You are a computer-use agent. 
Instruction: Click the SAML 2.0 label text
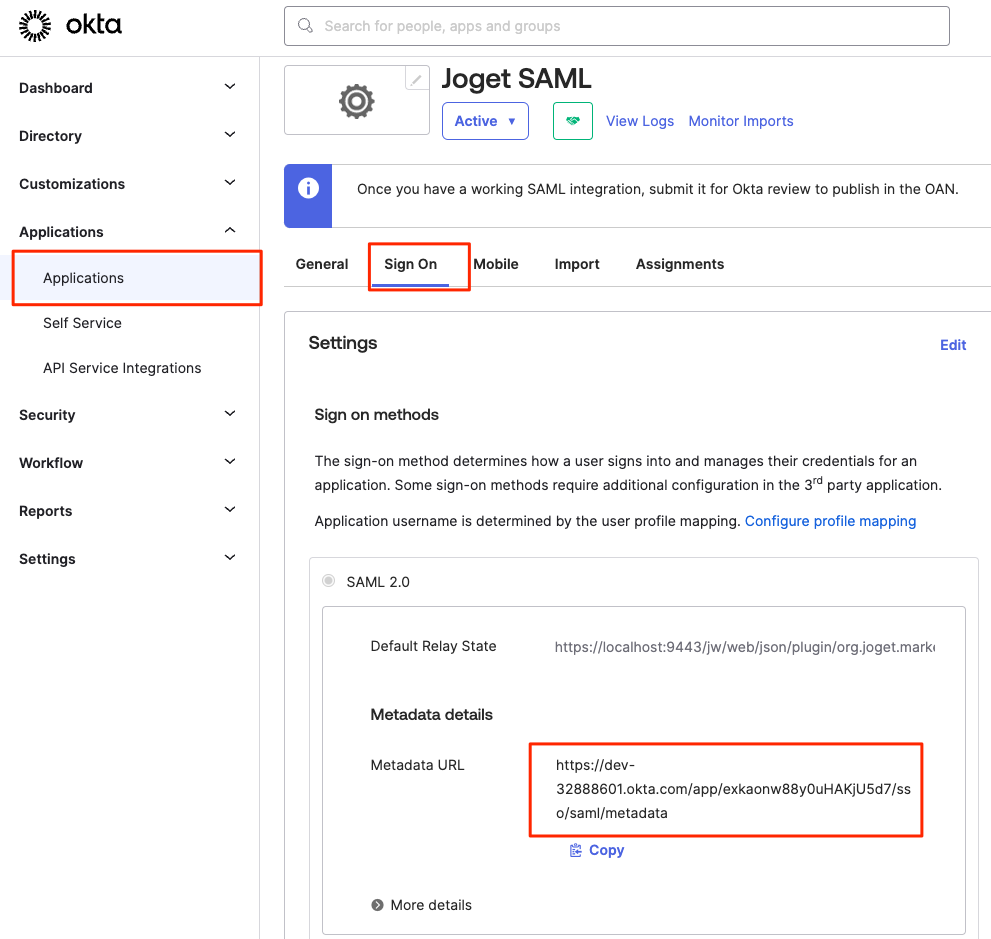click(x=378, y=582)
